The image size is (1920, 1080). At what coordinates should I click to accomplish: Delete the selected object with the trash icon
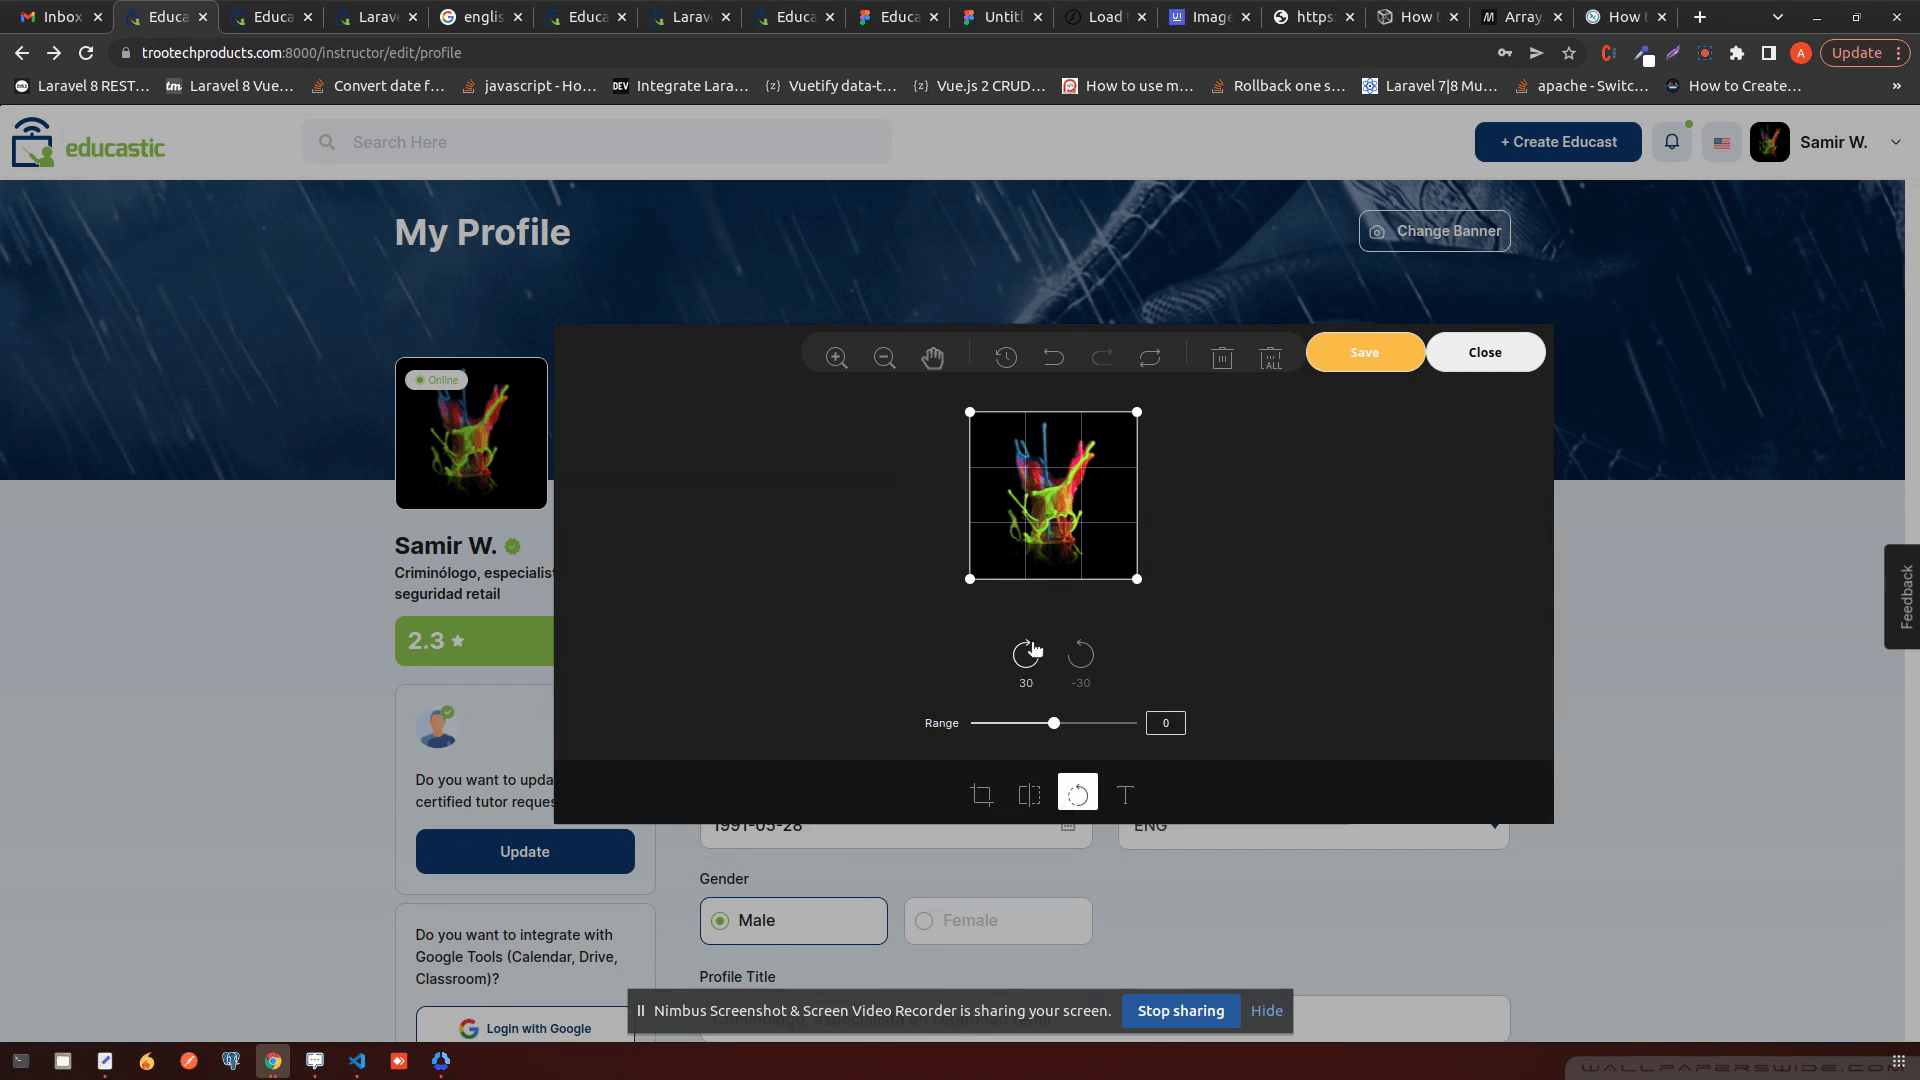[x=1222, y=357]
